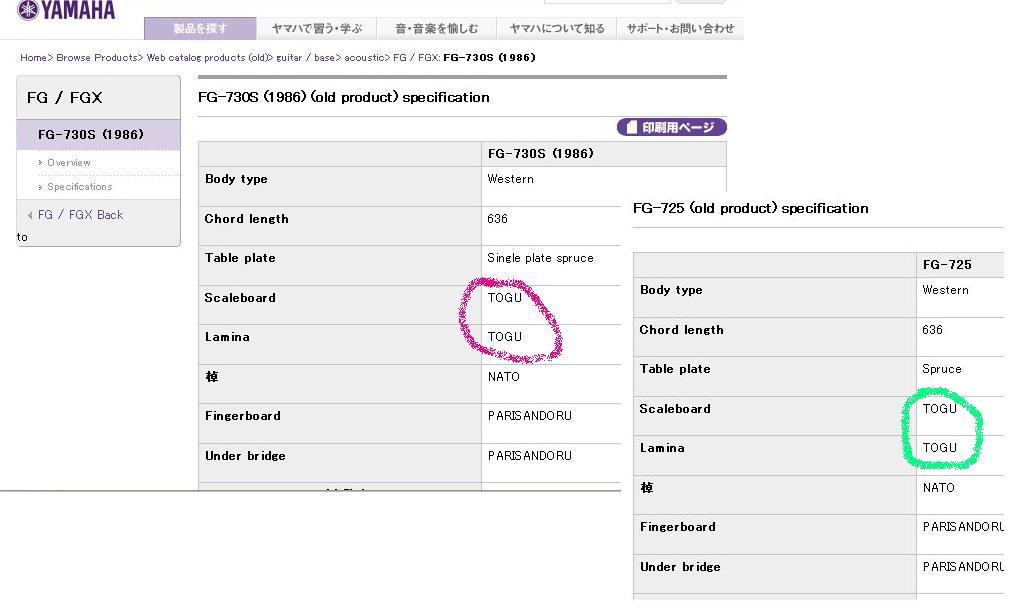The image size is (1026, 615).
Task: Go to the サポート・お問い合わせ tab
Action: point(681,28)
